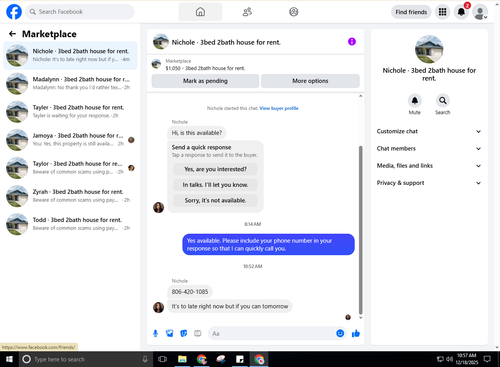Click the phone number message 806-420-1085
The width and height of the screenshot is (500, 367).
click(x=190, y=292)
